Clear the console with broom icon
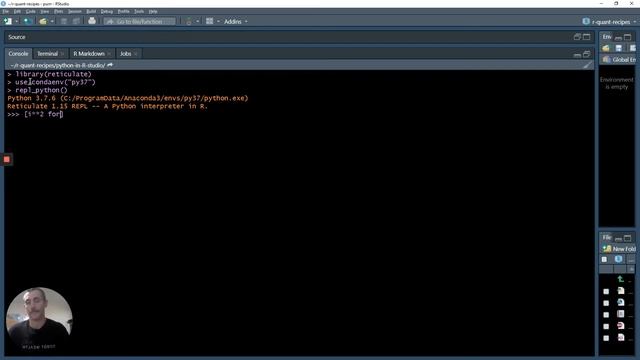This screenshot has height=360, width=640. pyautogui.click(x=587, y=65)
